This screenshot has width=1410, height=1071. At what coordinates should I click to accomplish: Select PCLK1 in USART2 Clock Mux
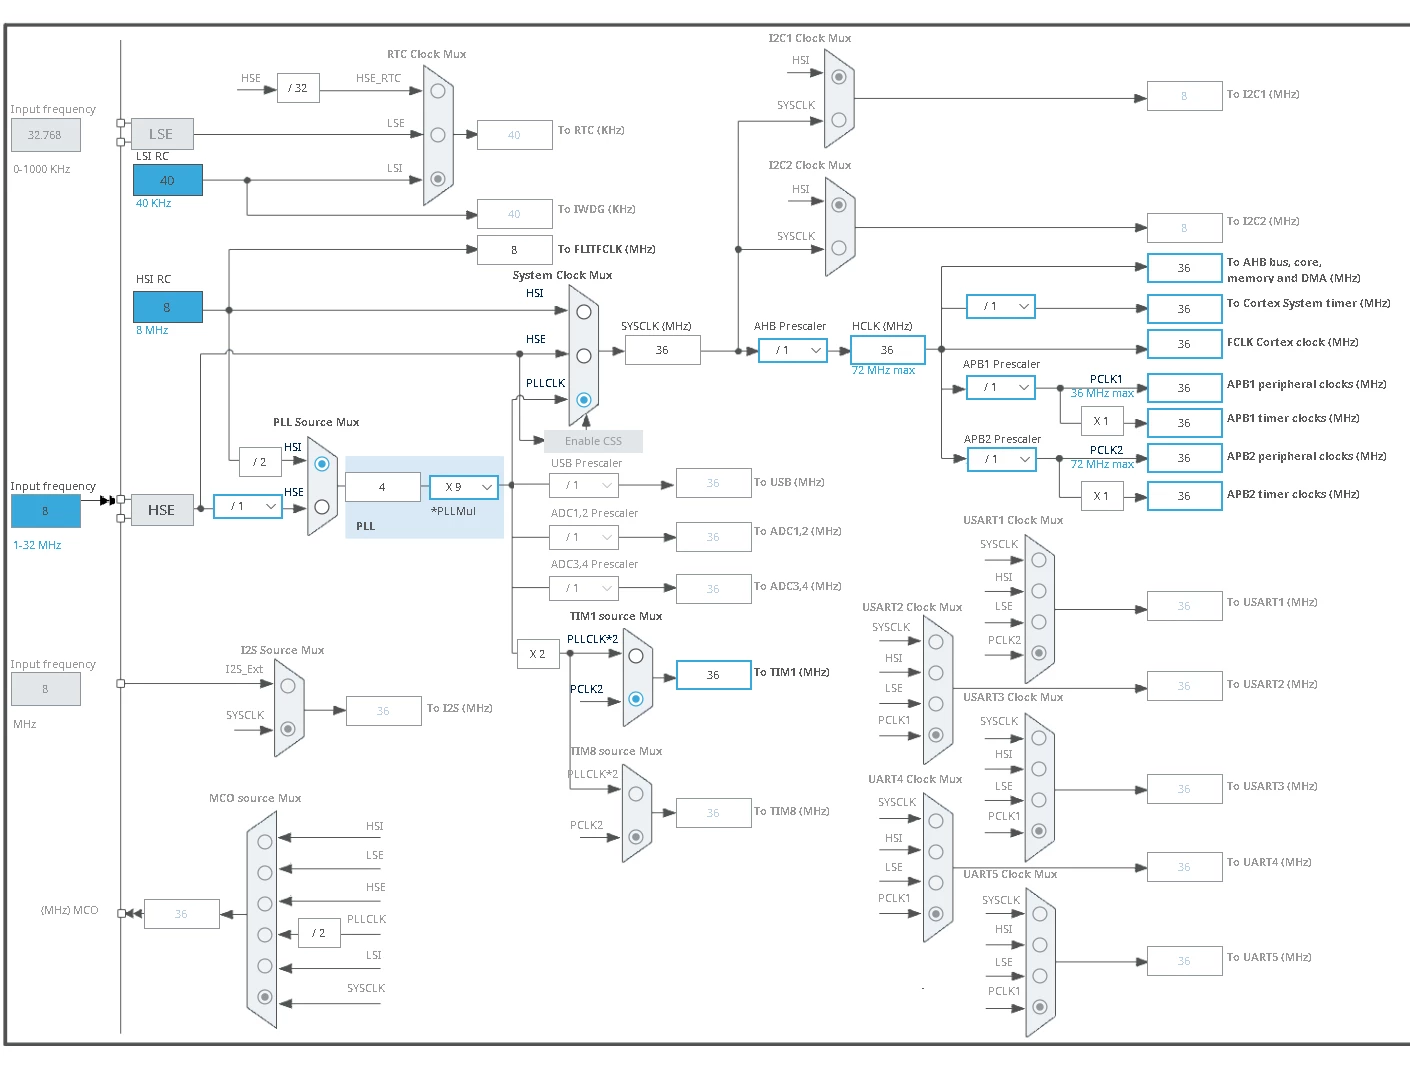point(936,735)
